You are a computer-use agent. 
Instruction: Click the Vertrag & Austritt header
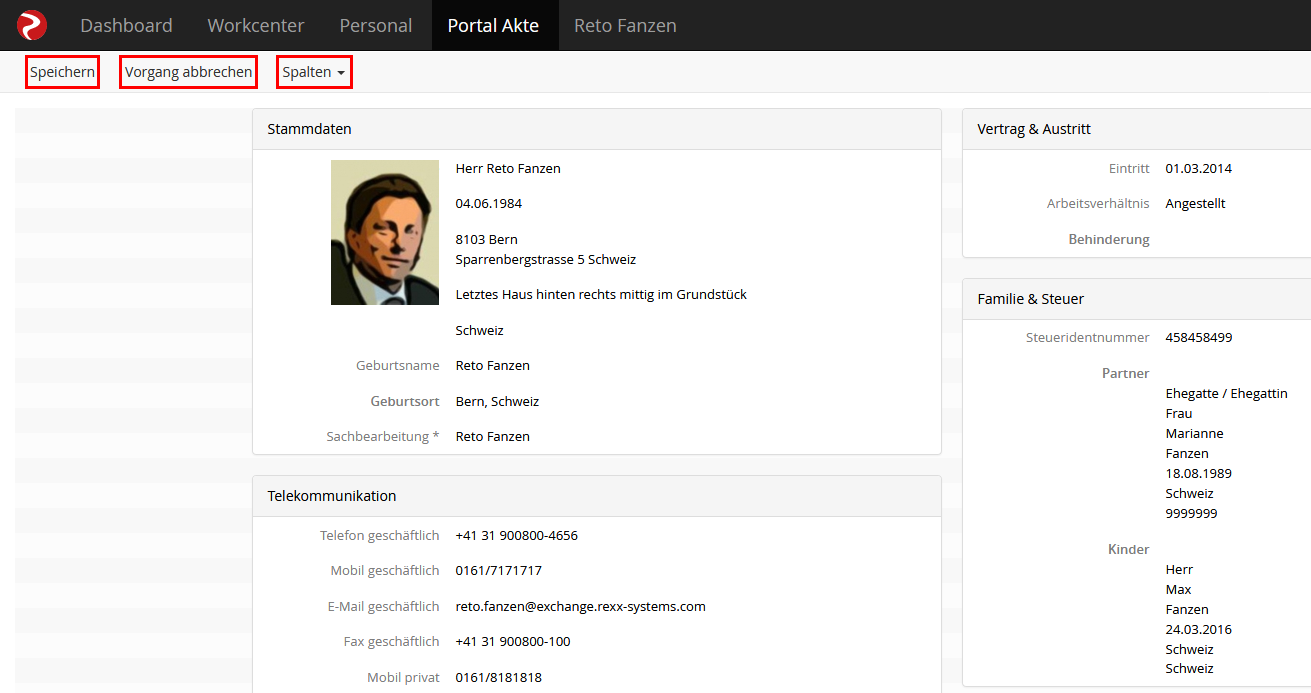(1137, 129)
